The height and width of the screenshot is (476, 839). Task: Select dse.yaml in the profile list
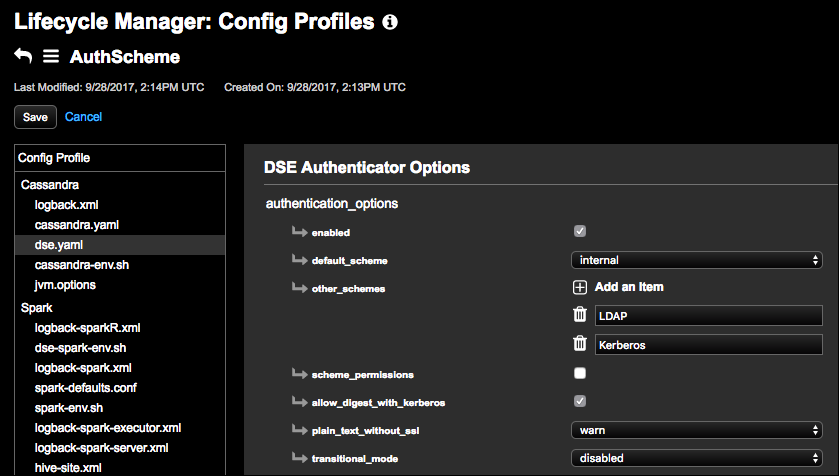pyautogui.click(x=120, y=245)
